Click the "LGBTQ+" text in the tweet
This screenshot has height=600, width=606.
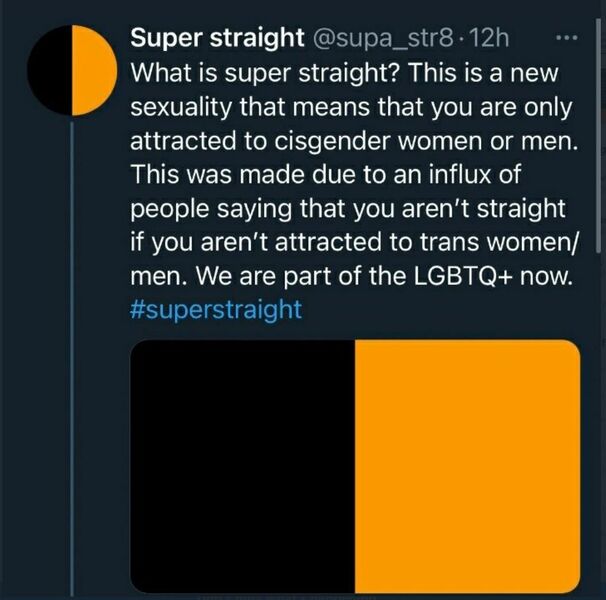tap(464, 276)
